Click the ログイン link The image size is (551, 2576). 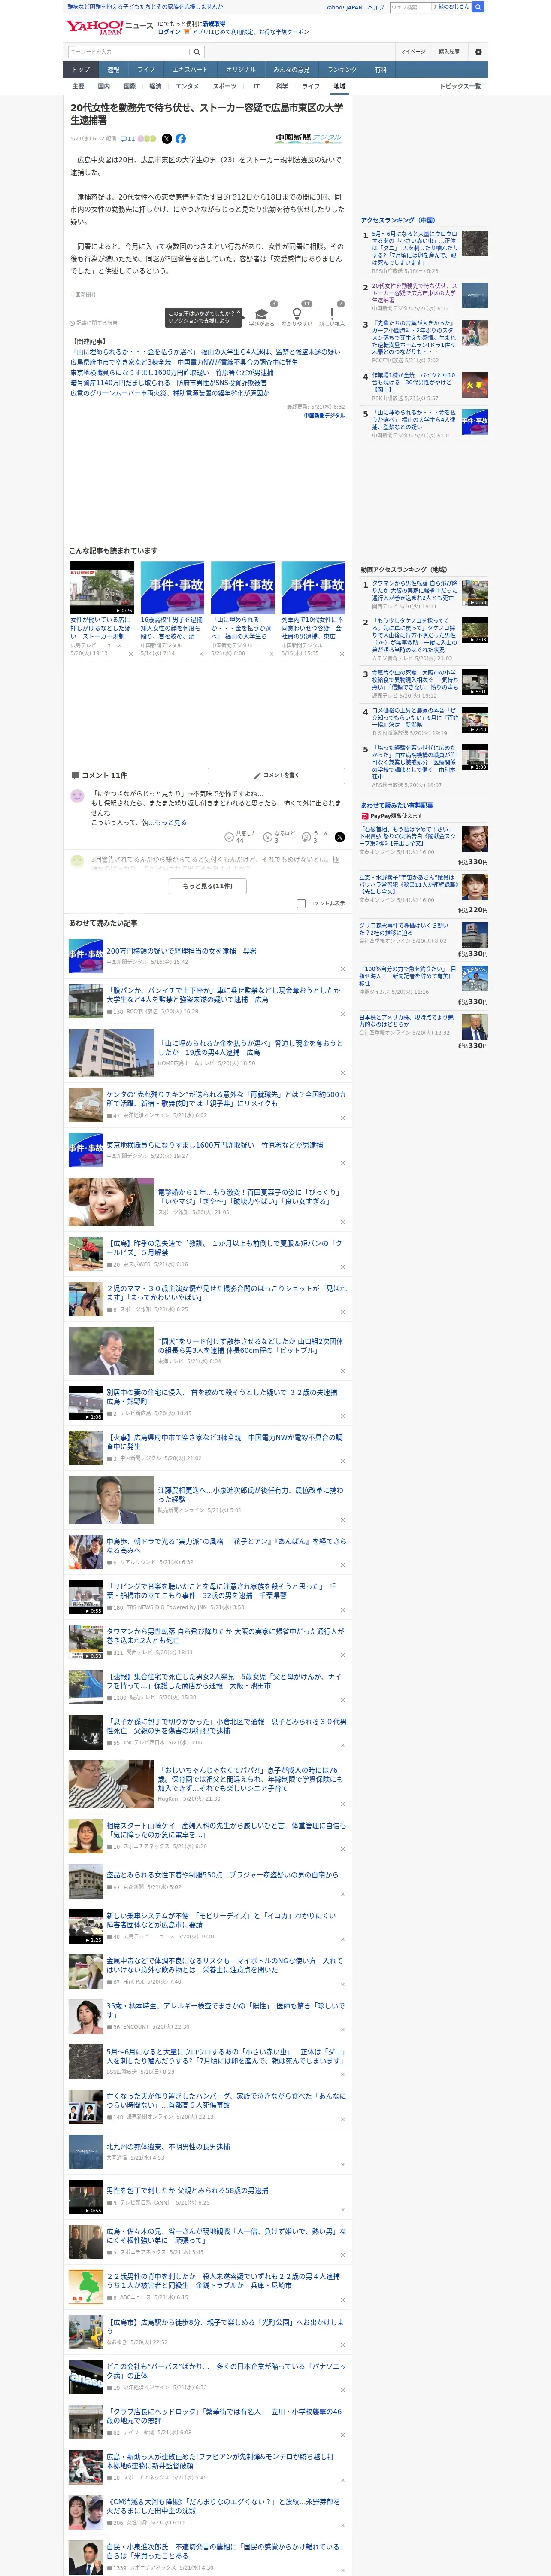tap(169, 32)
